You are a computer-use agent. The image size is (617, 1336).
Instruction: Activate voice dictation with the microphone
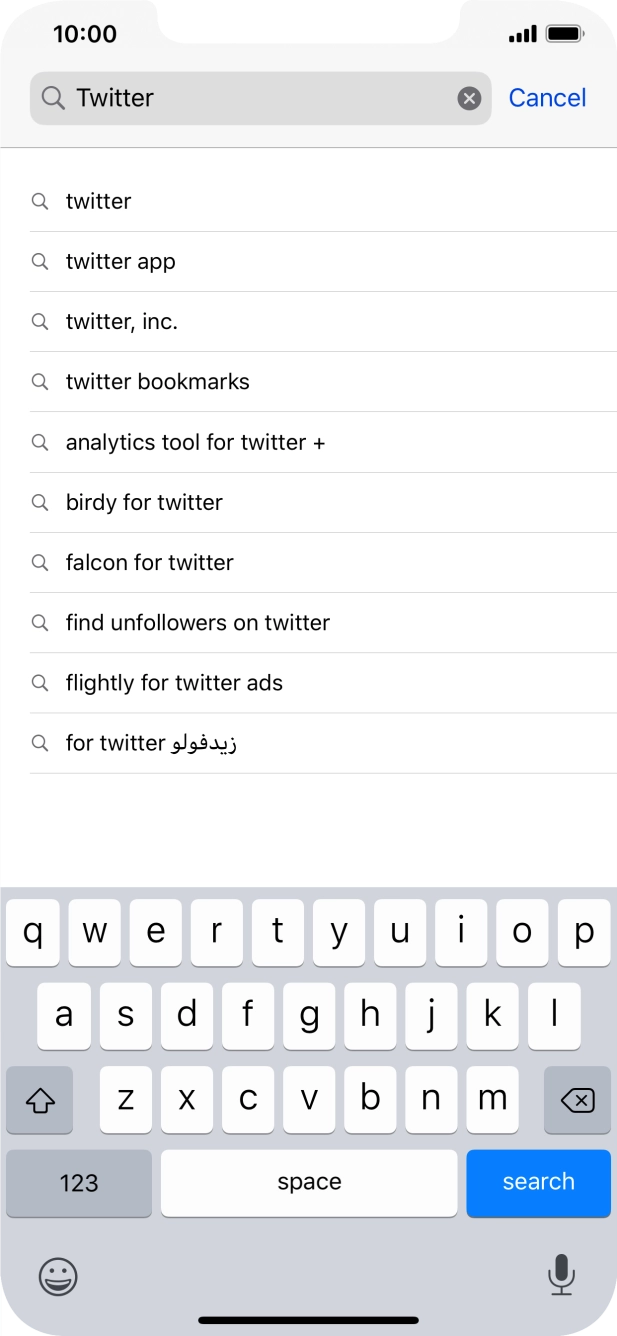pyautogui.click(x=560, y=1277)
